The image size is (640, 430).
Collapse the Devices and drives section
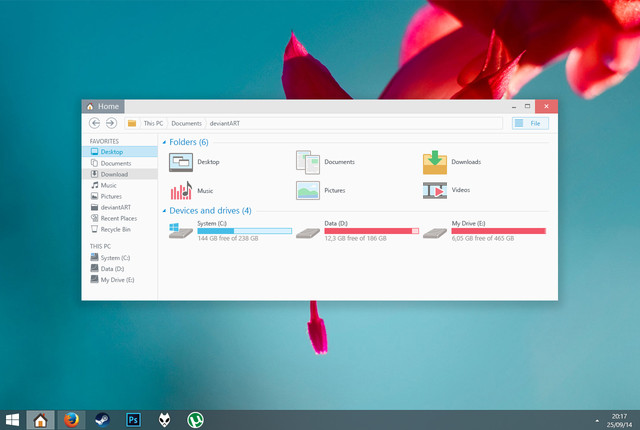point(165,211)
